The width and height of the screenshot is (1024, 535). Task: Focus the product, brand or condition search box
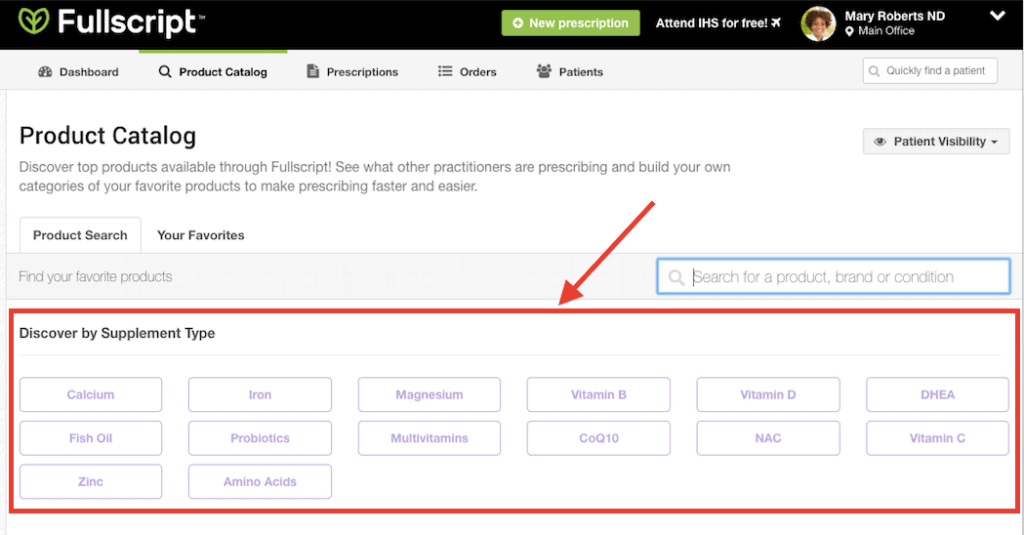[833, 277]
